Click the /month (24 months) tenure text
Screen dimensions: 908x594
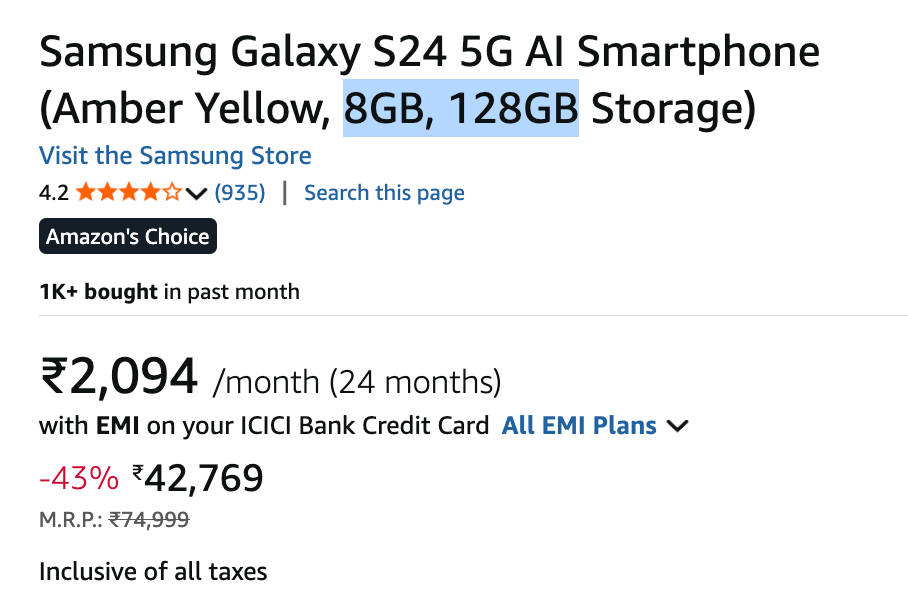click(x=357, y=381)
